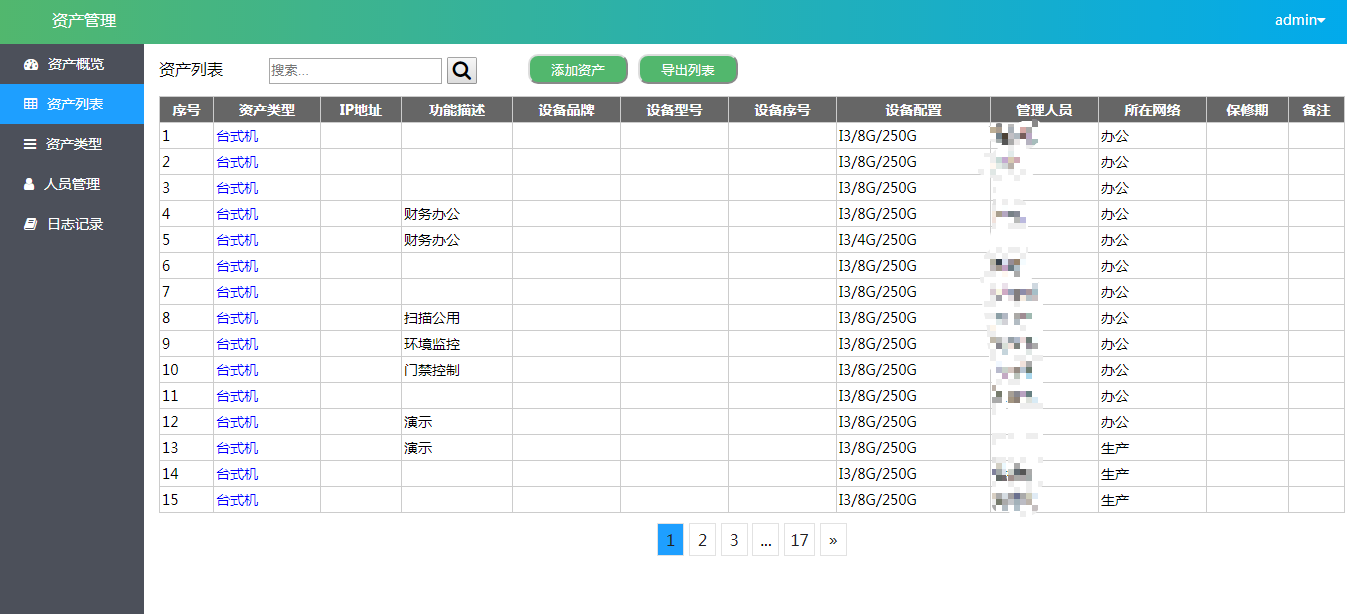Image resolution: width=1347 pixels, height=614 pixels.
Task: Click the 管理人员 column header
Action: pyautogui.click(x=1044, y=110)
